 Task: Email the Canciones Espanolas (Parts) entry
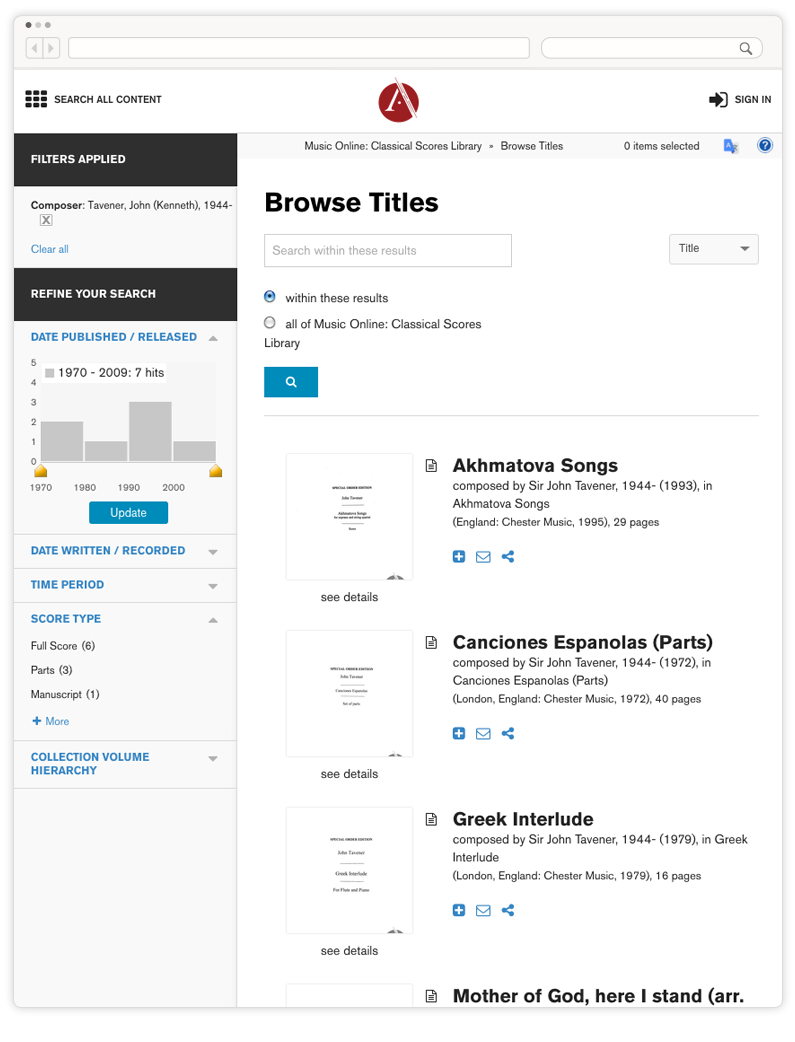483,734
